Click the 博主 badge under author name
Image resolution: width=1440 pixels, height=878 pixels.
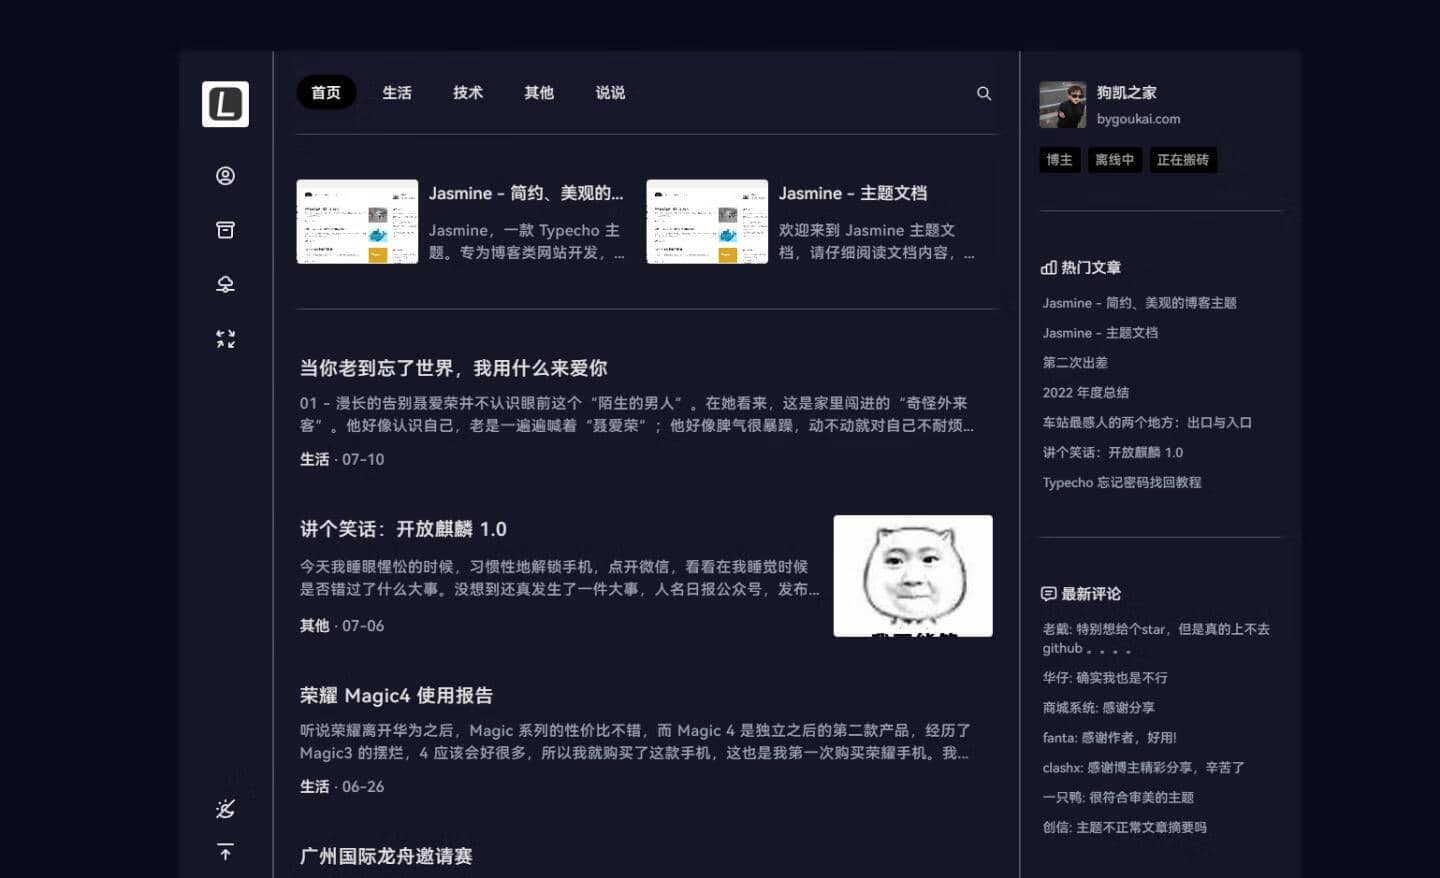pos(1059,160)
